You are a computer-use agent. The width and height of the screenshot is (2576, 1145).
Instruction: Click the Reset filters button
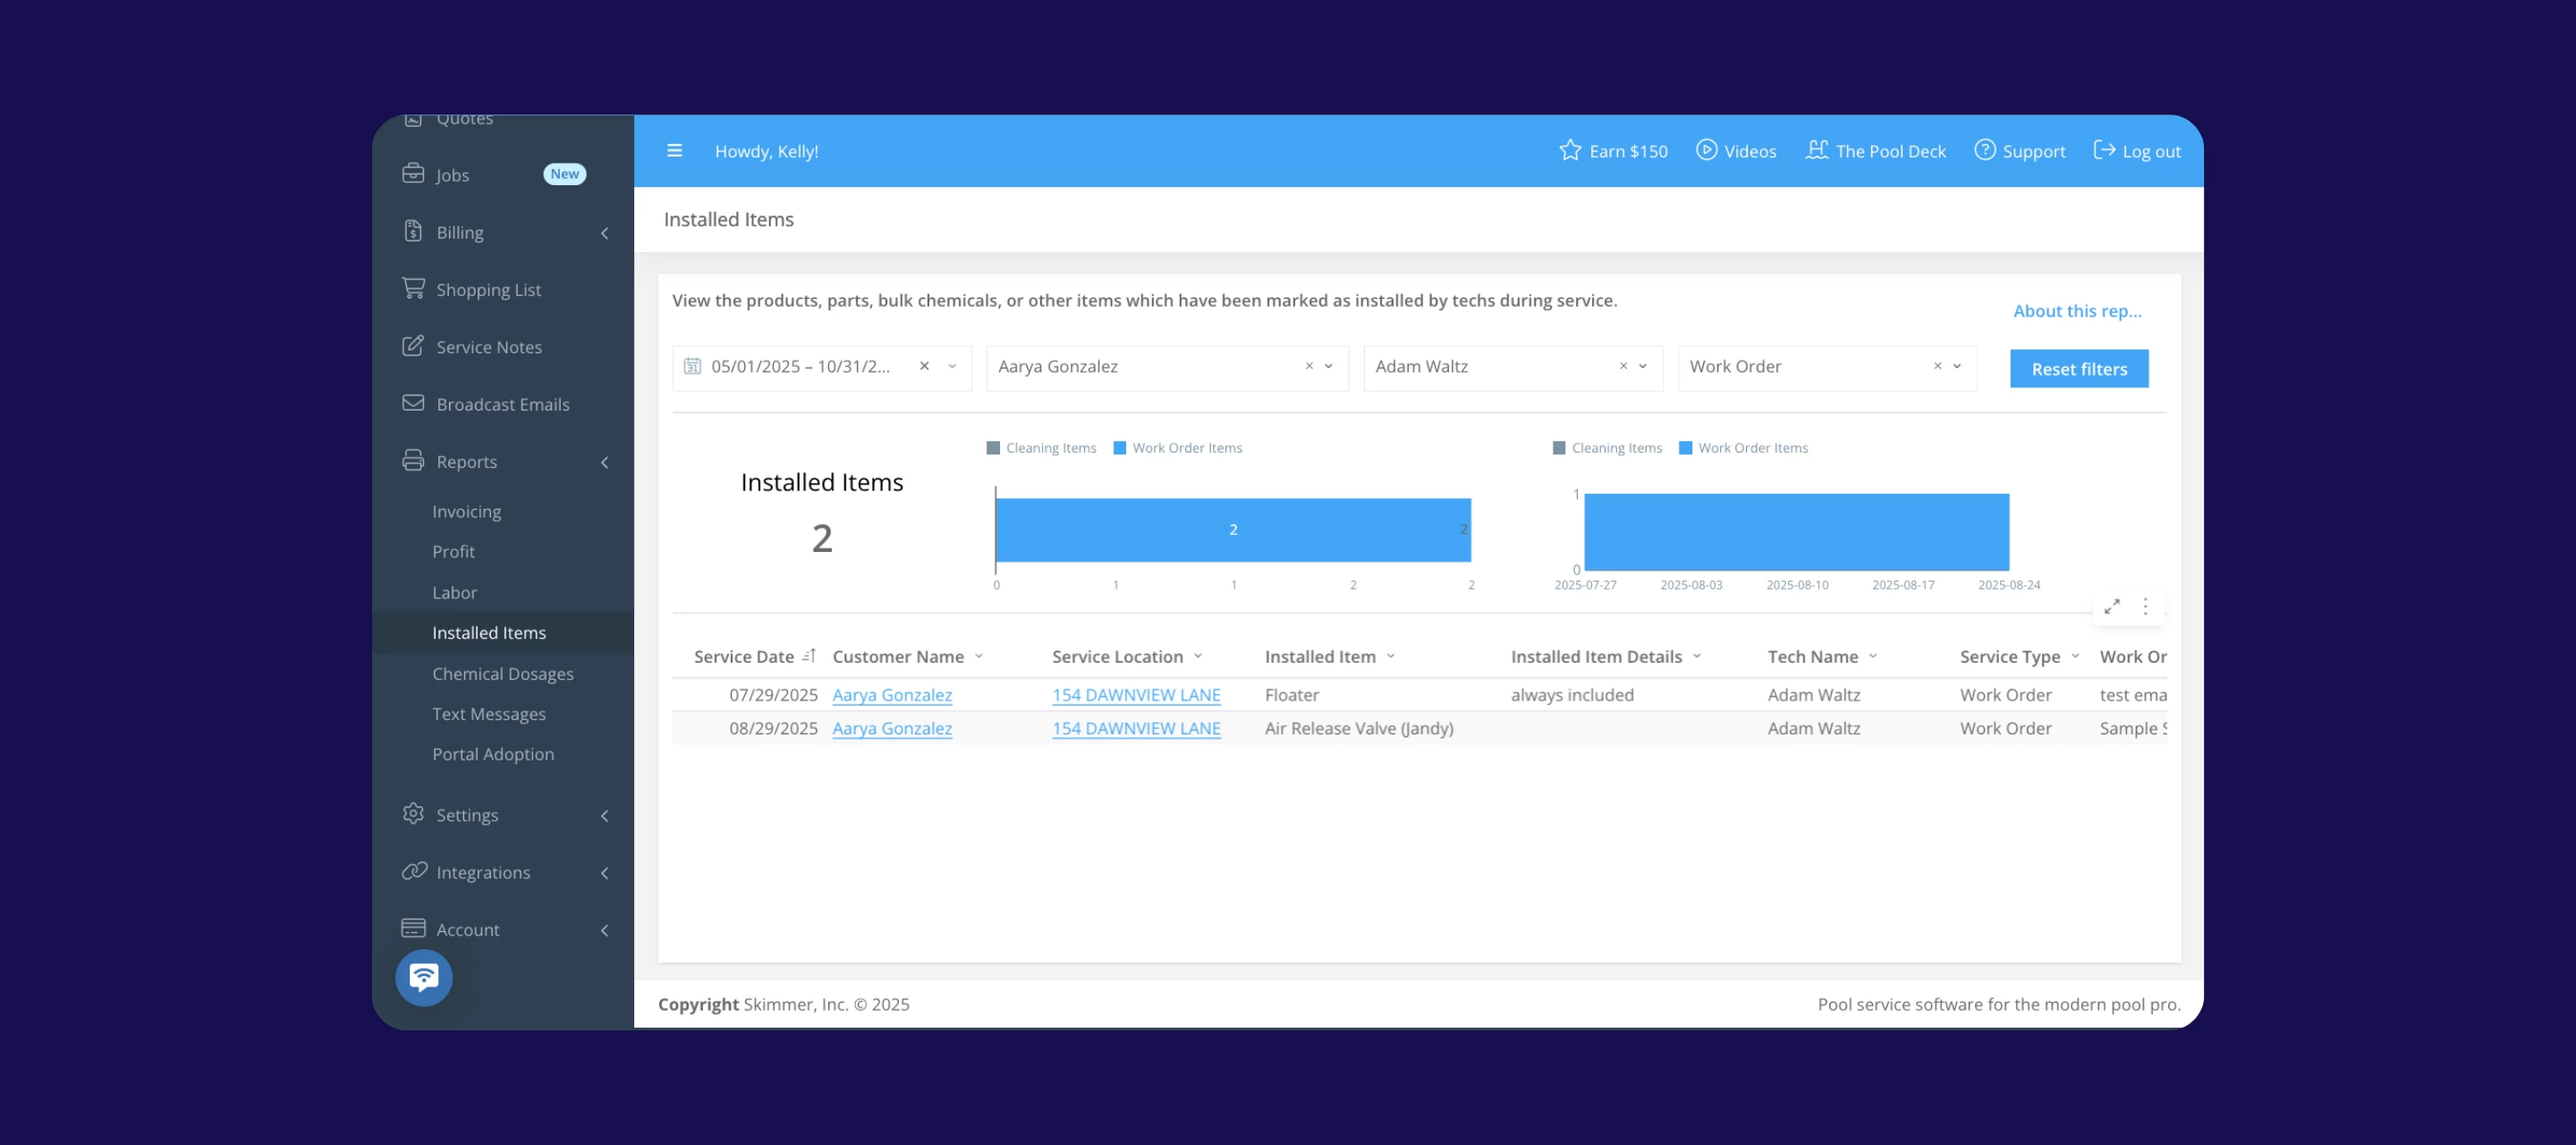pos(2078,369)
